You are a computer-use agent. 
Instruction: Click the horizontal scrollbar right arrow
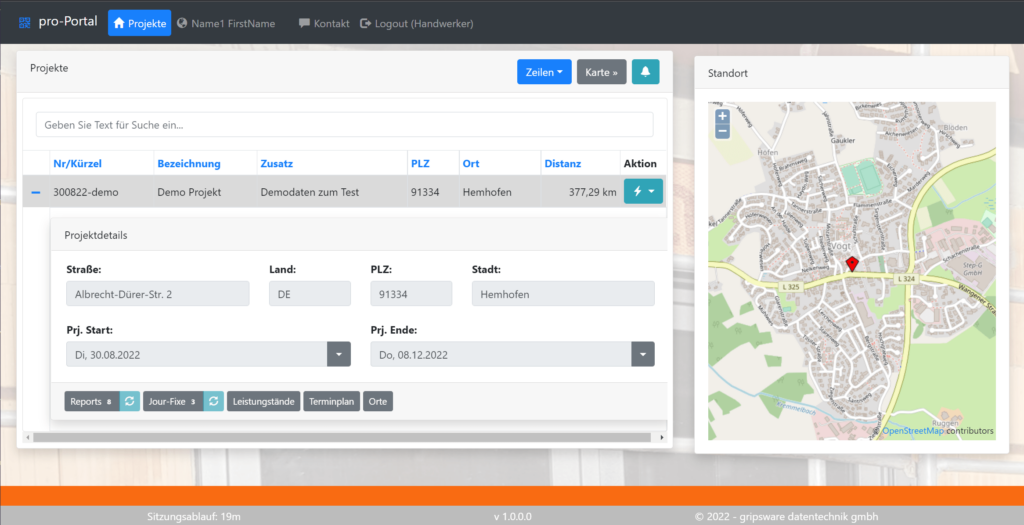(x=662, y=438)
